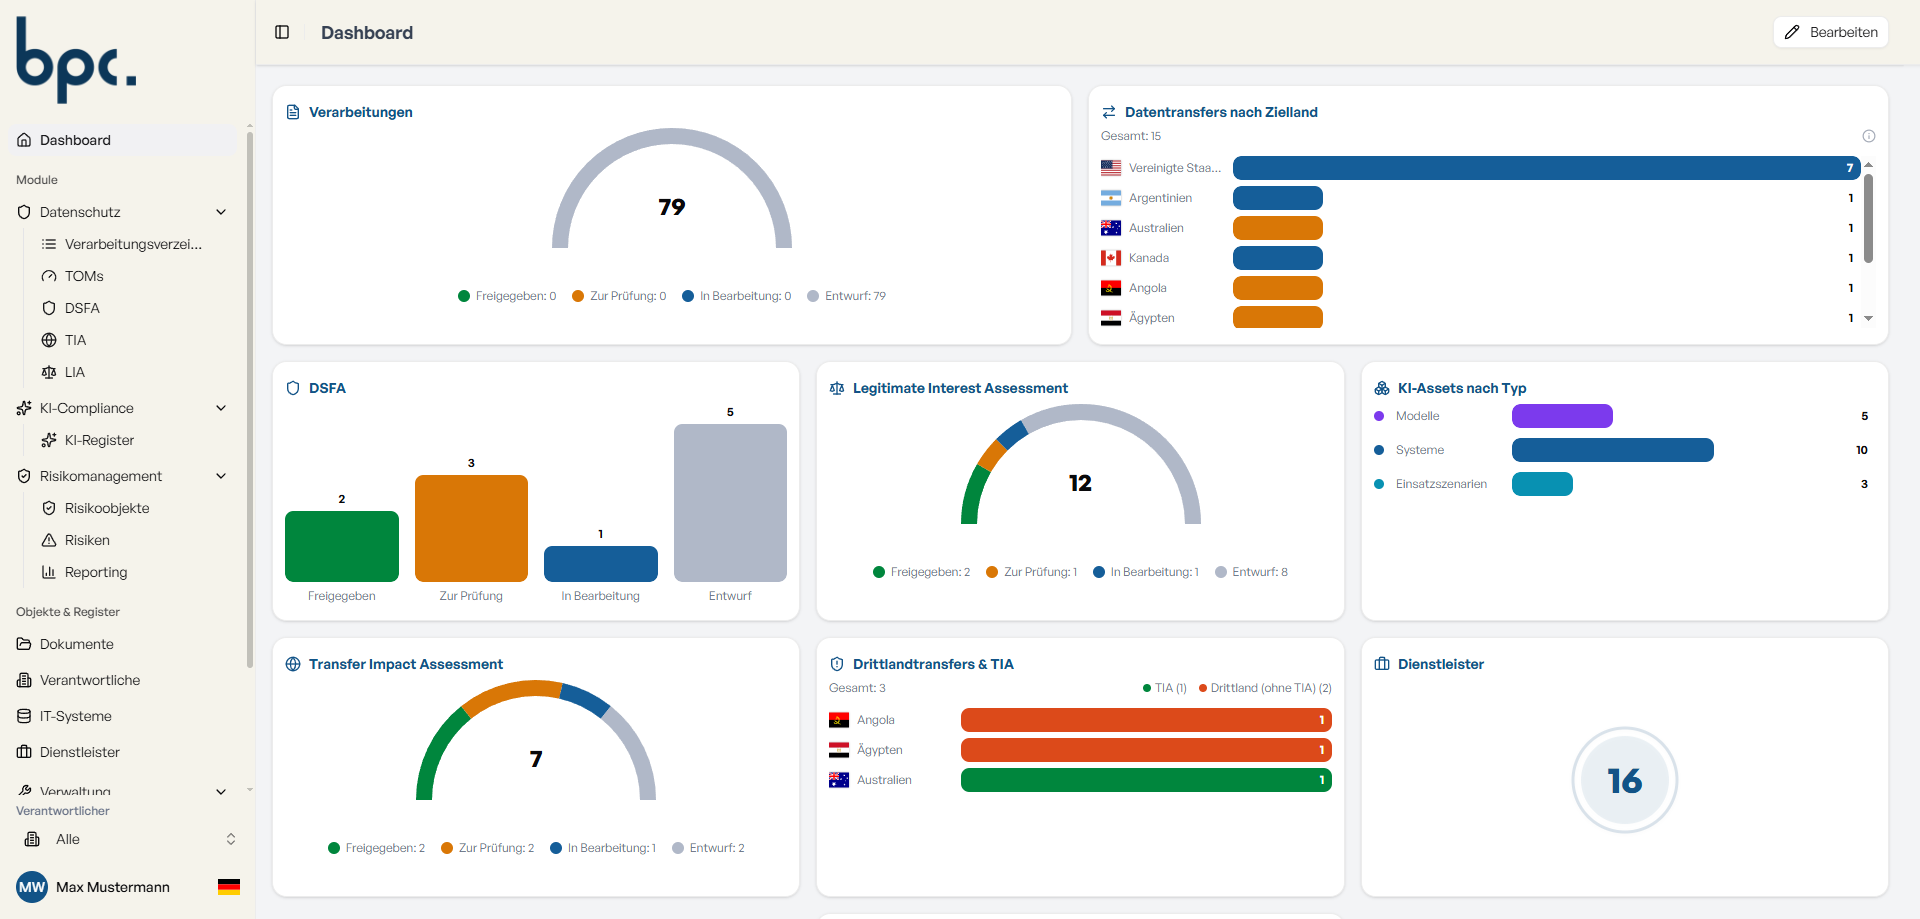Click the scales icon beside LIA

(49, 372)
